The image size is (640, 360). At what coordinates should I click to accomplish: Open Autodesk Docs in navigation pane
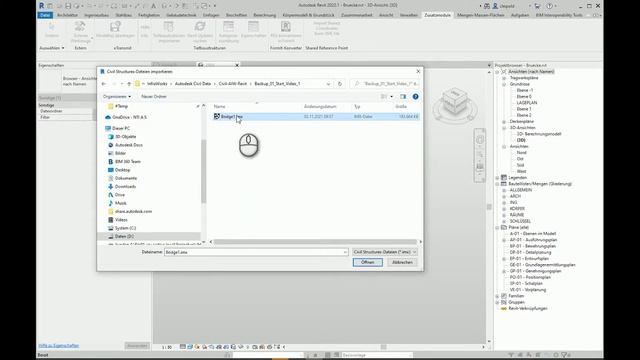(125, 145)
